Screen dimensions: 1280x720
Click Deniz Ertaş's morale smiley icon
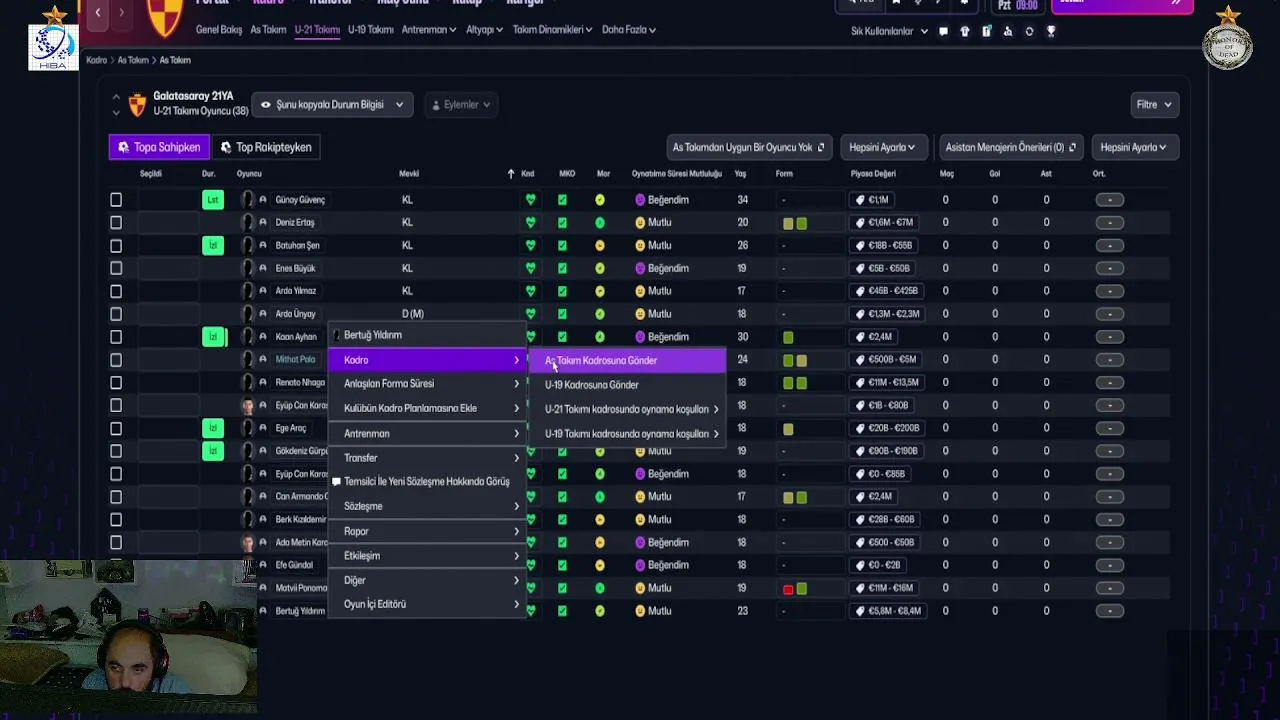(599, 223)
